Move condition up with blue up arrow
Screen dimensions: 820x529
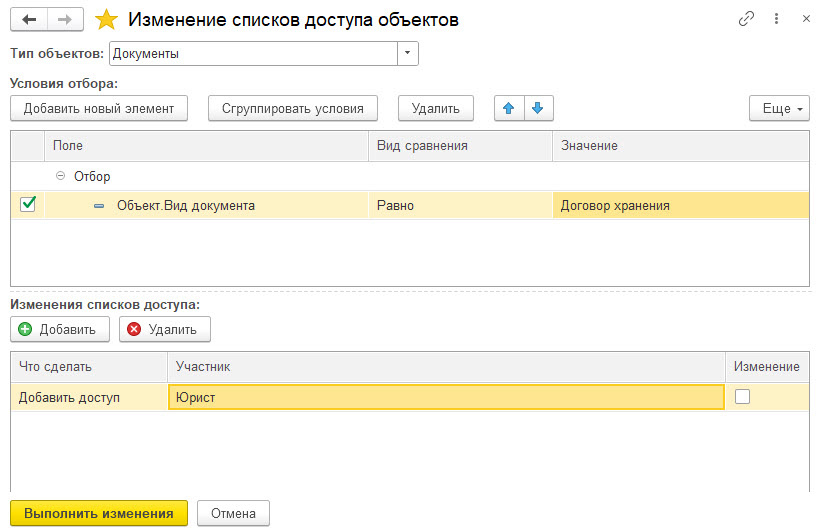(509, 108)
